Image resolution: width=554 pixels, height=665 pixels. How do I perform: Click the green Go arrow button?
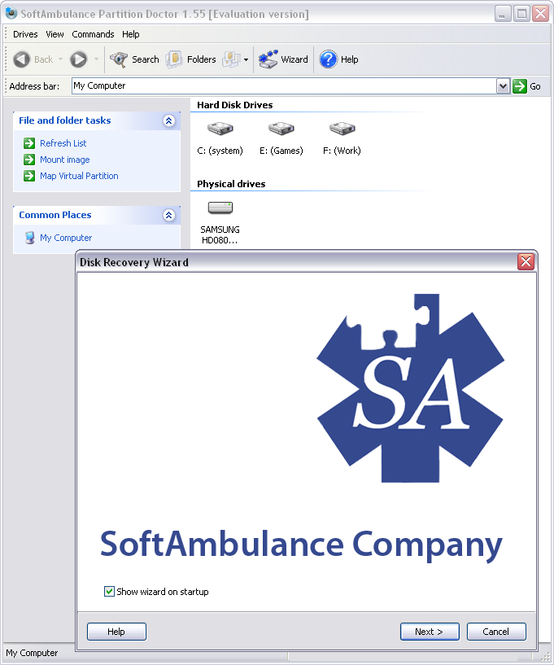coord(520,86)
